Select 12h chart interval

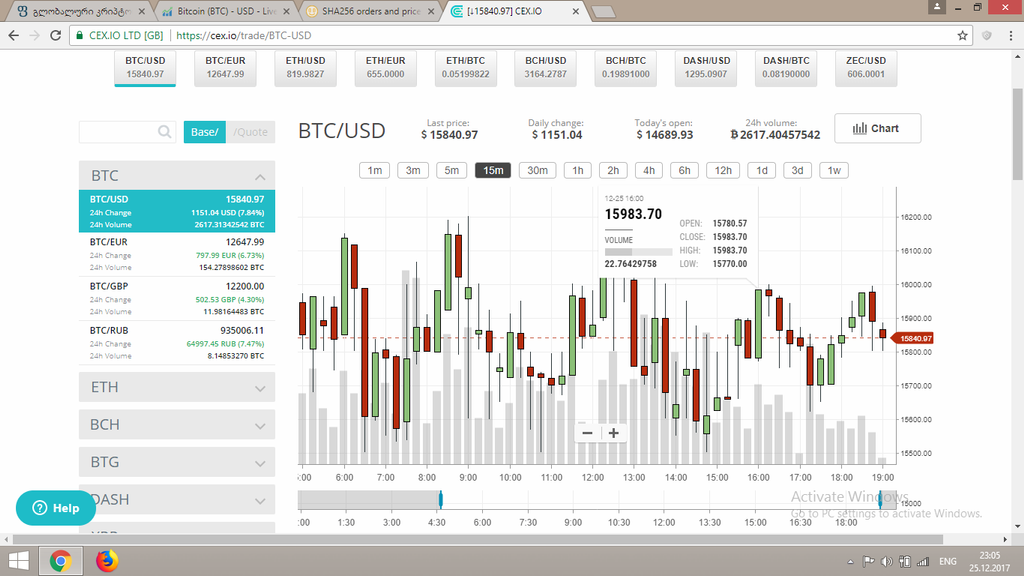(x=724, y=170)
